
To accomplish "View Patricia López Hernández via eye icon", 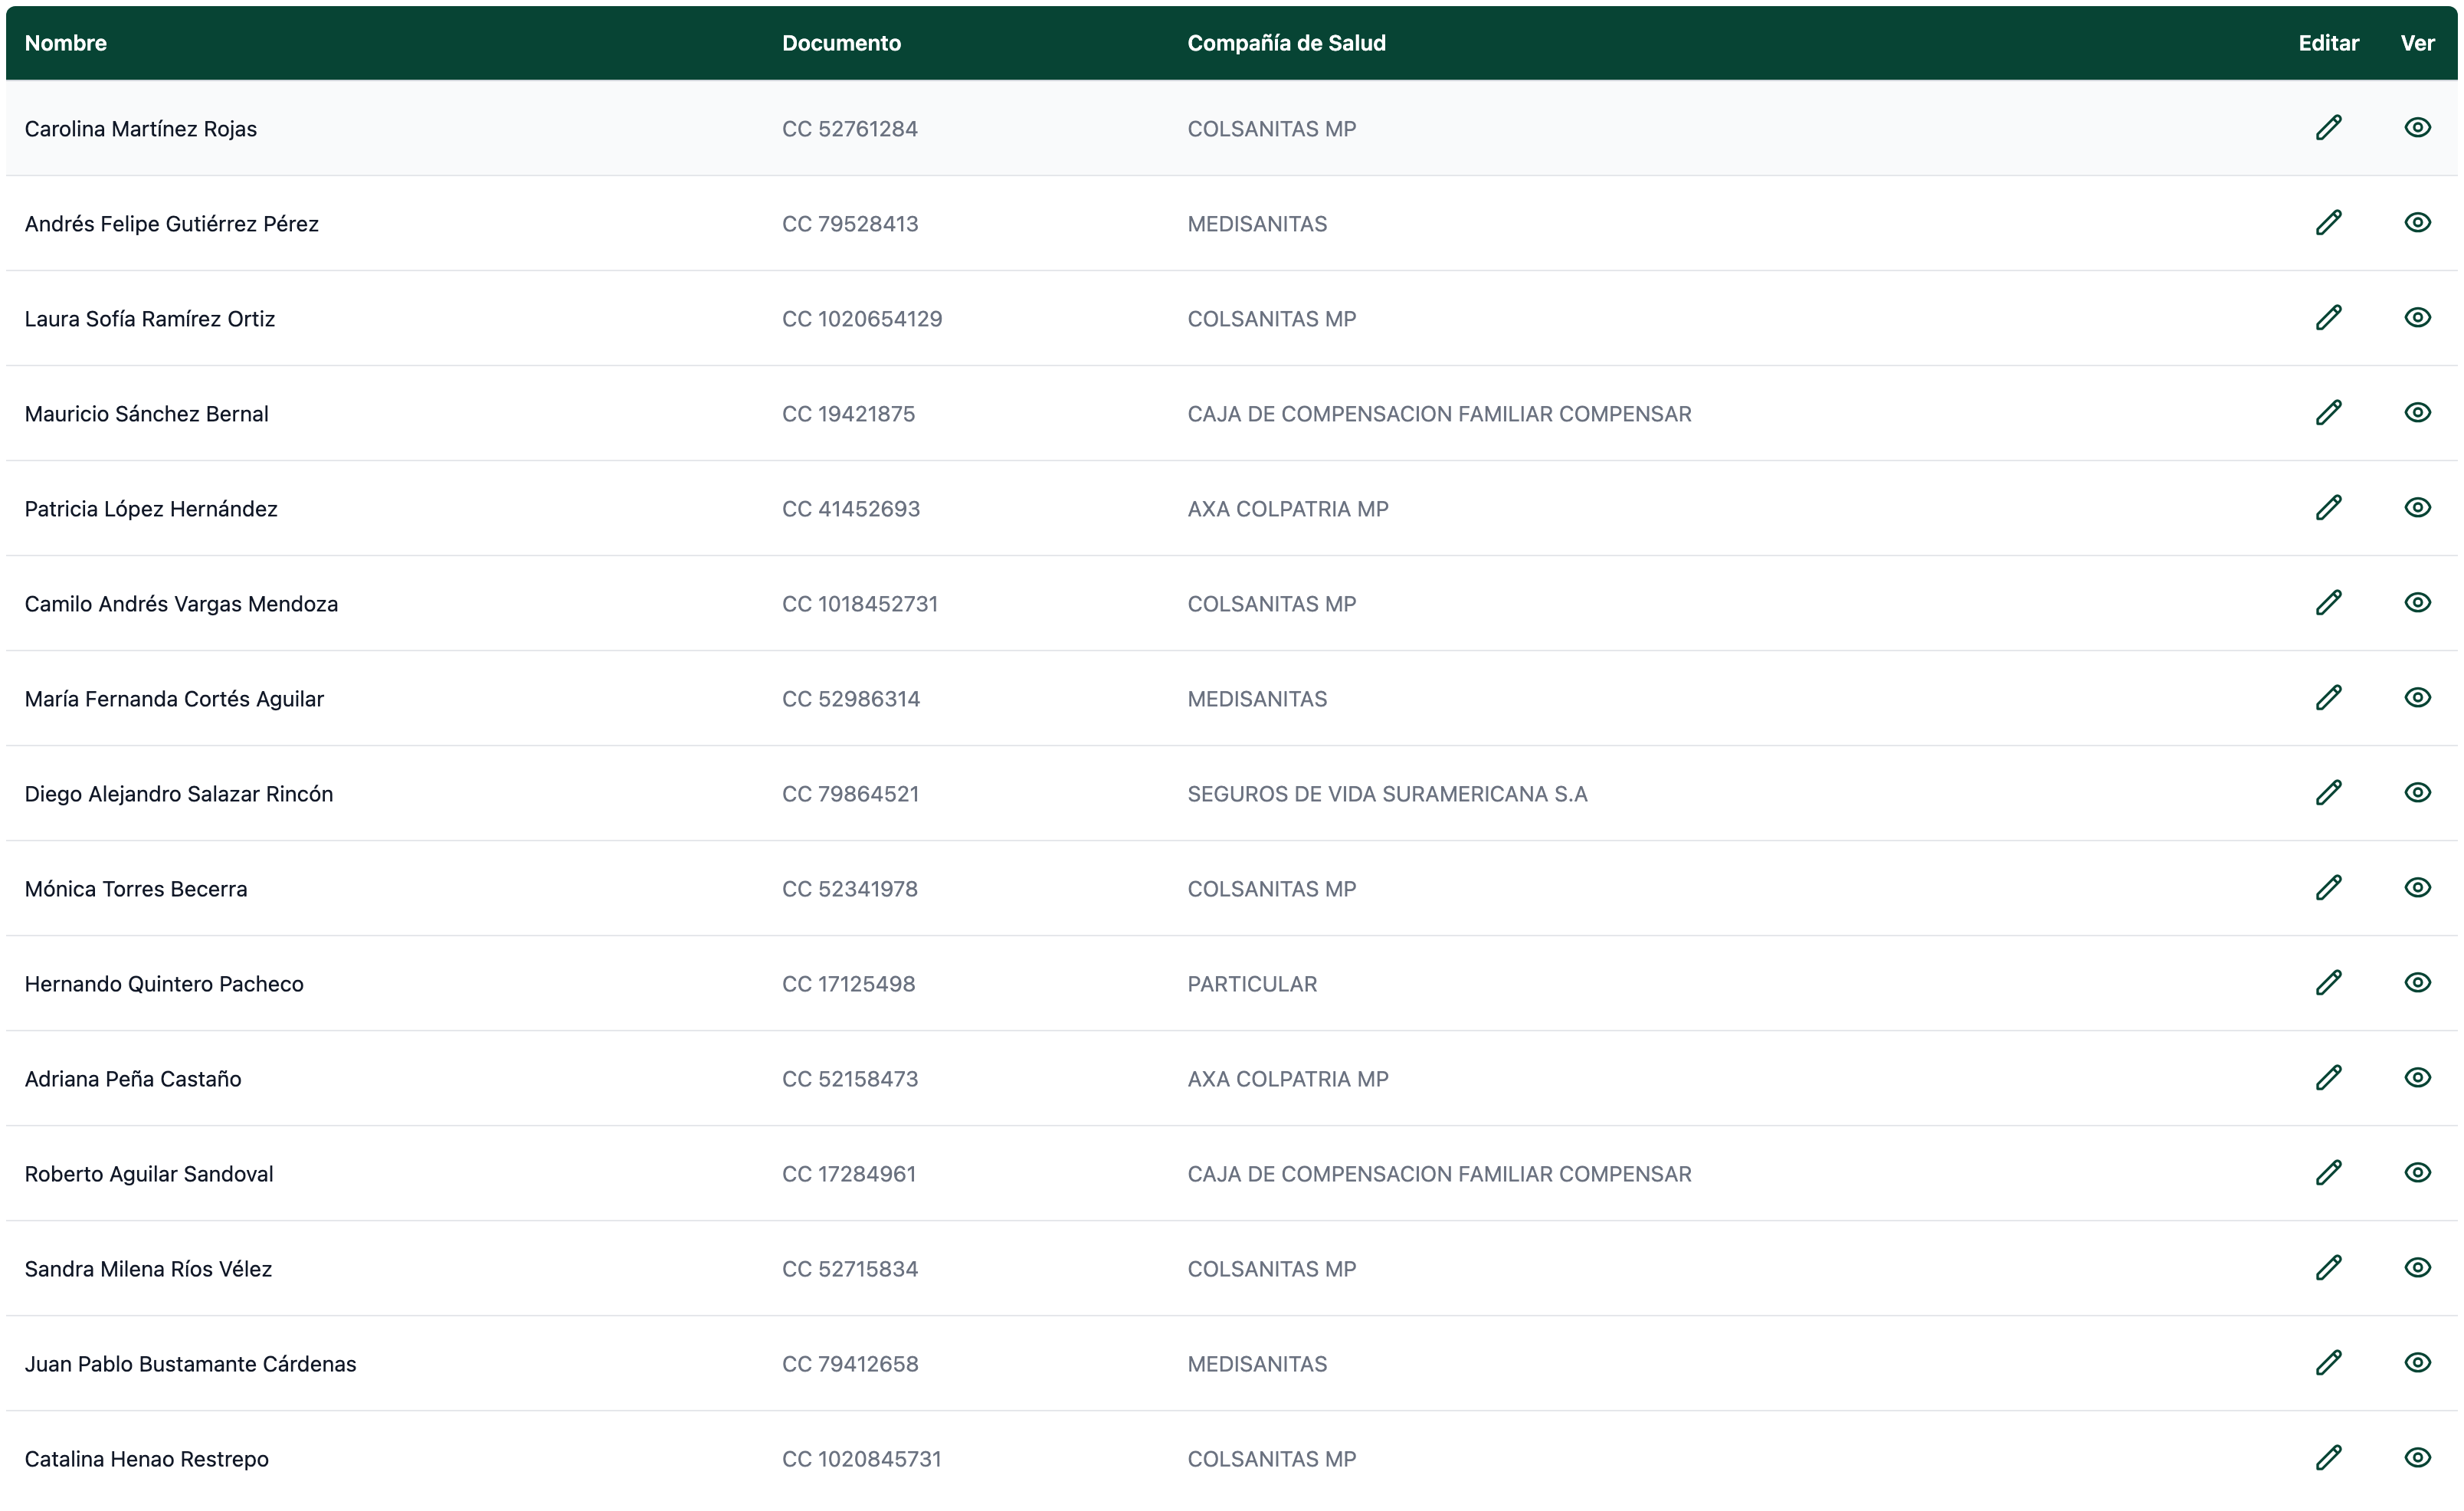I will pyautogui.click(x=2417, y=508).
